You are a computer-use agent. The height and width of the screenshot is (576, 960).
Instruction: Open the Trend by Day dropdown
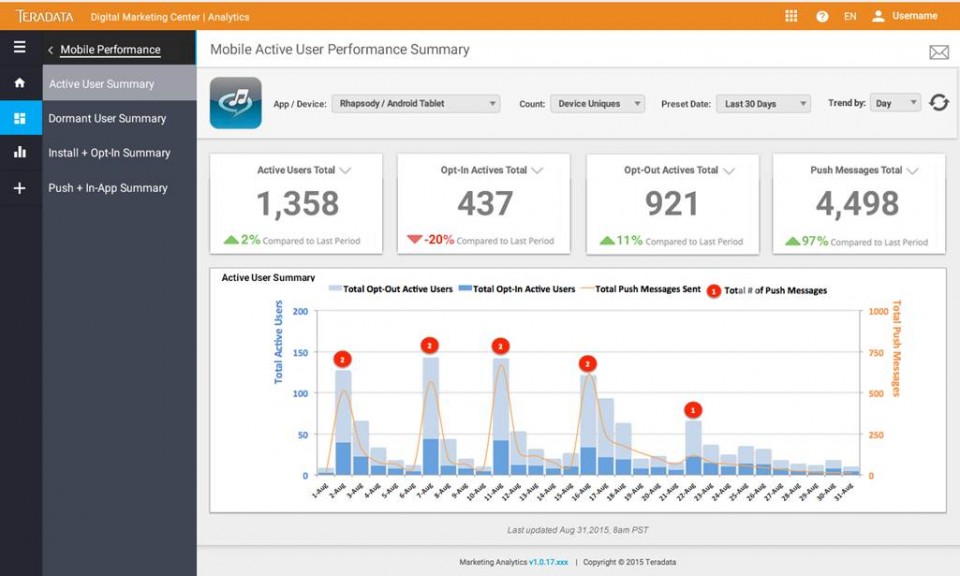895,103
